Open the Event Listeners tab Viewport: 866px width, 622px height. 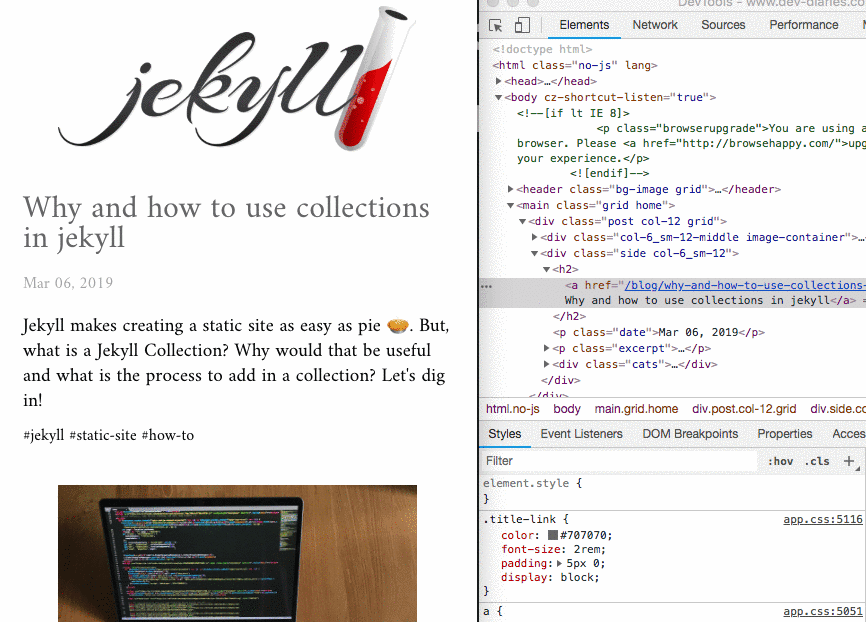[x=581, y=434]
